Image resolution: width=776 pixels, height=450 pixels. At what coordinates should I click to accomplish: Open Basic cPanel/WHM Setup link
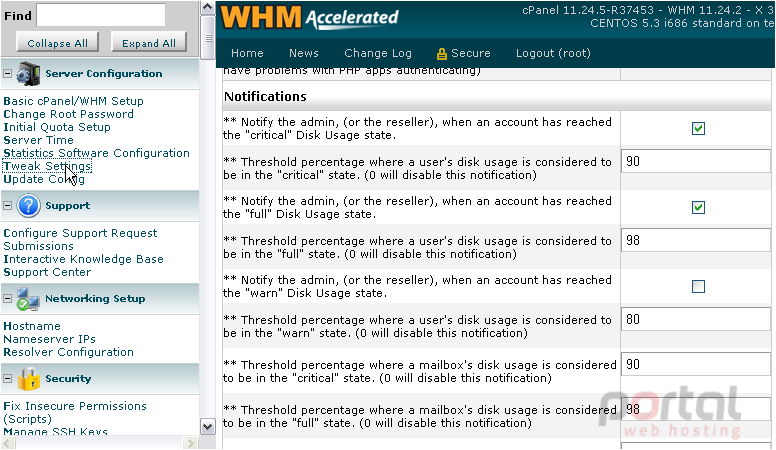73,101
